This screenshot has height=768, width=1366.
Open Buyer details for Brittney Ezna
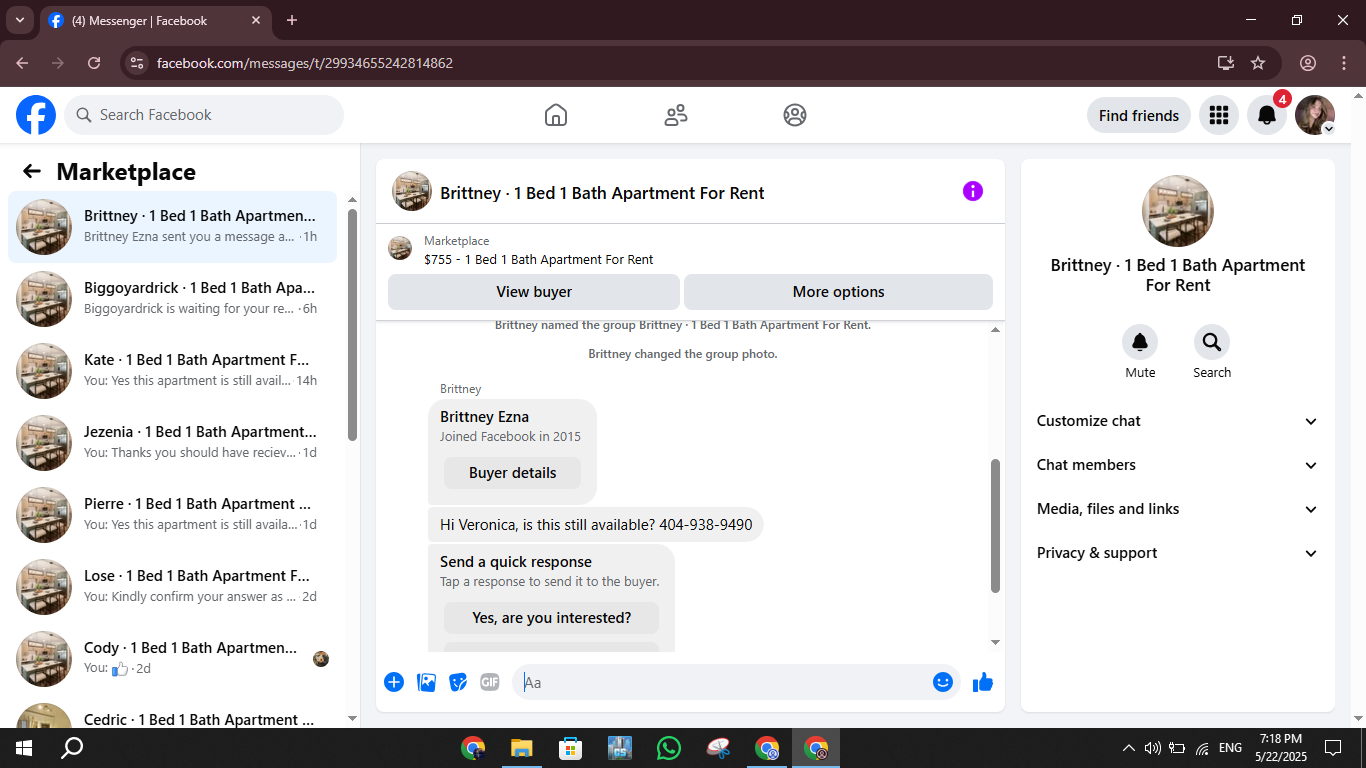click(x=512, y=473)
